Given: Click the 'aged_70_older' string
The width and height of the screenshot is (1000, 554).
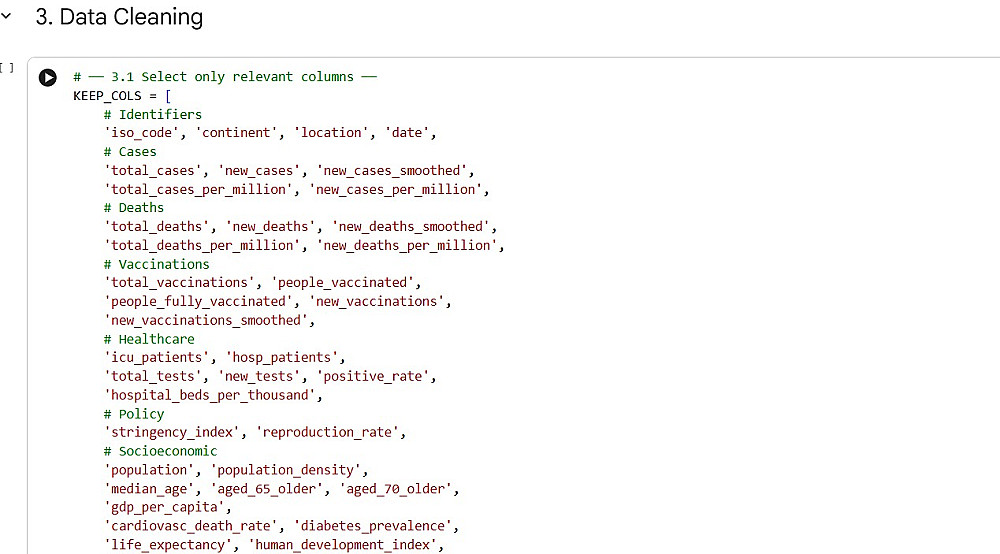Looking at the screenshot, I should coord(395,489).
